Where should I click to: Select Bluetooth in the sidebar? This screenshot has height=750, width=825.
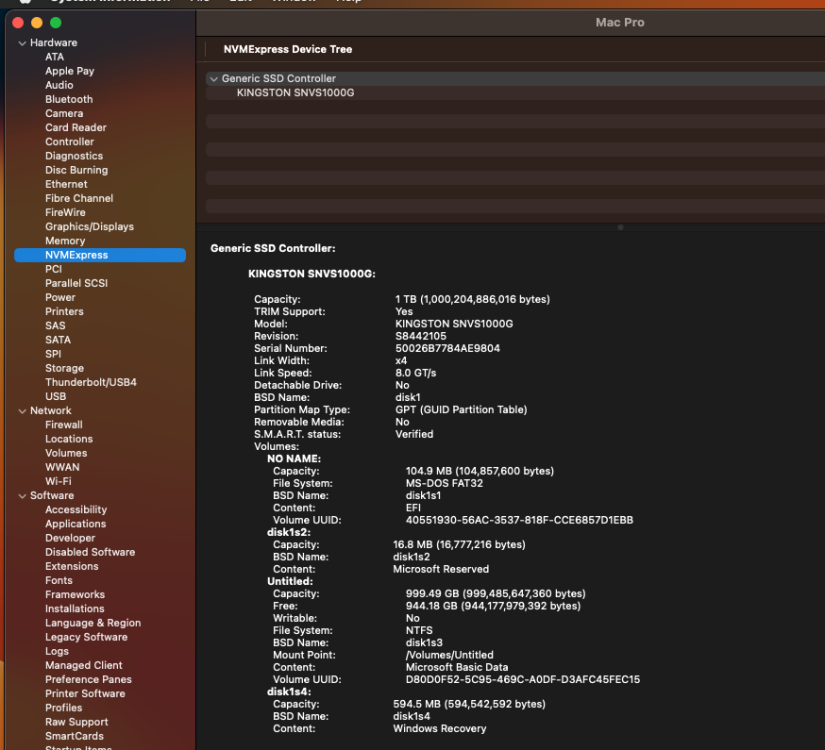pos(69,99)
